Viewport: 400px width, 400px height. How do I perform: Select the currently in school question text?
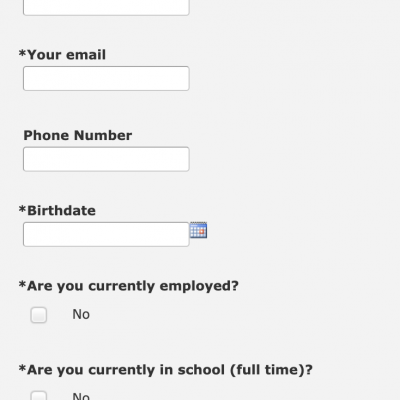(166, 370)
